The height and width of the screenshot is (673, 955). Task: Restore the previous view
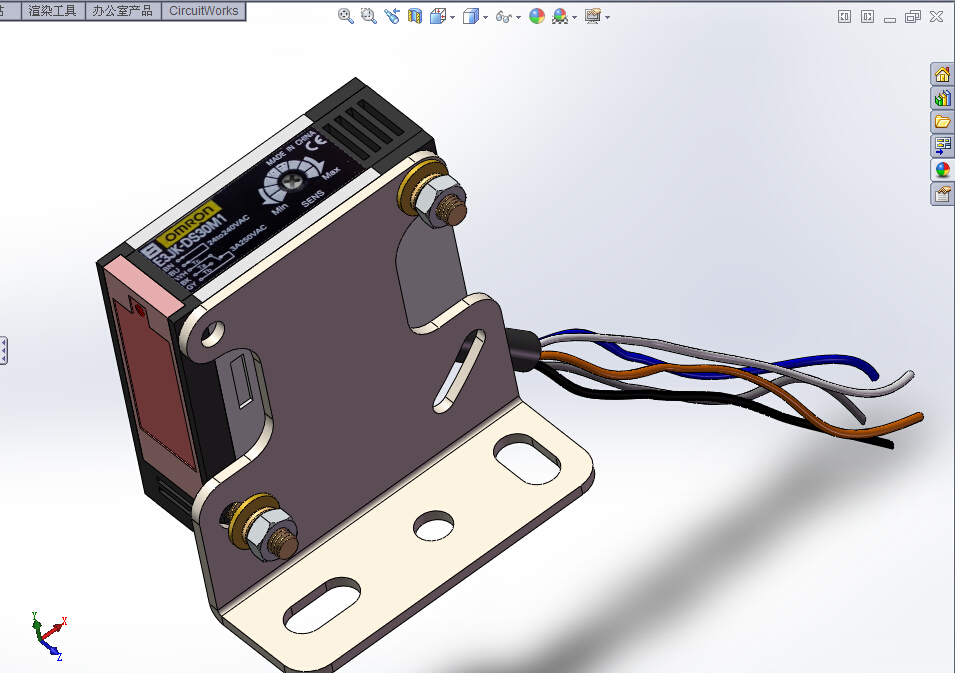pos(392,16)
